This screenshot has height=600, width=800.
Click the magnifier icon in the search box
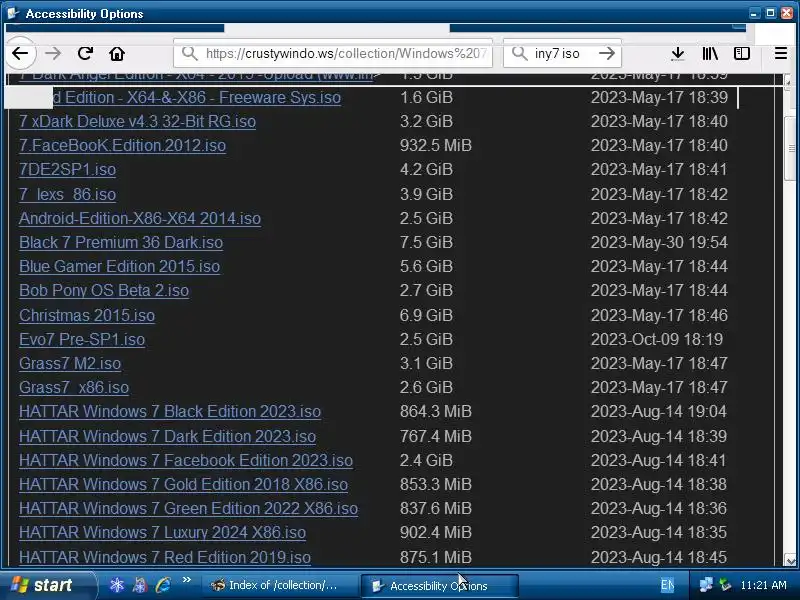pyautogui.click(x=519, y=53)
